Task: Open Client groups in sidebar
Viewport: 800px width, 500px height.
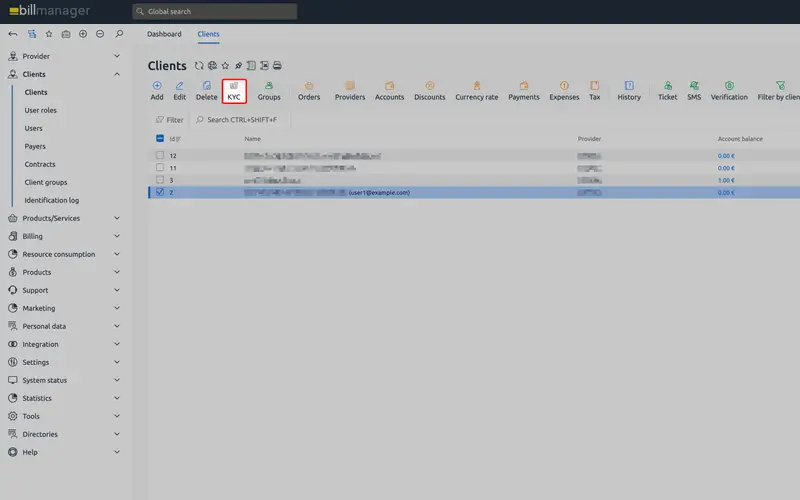Action: (45, 182)
